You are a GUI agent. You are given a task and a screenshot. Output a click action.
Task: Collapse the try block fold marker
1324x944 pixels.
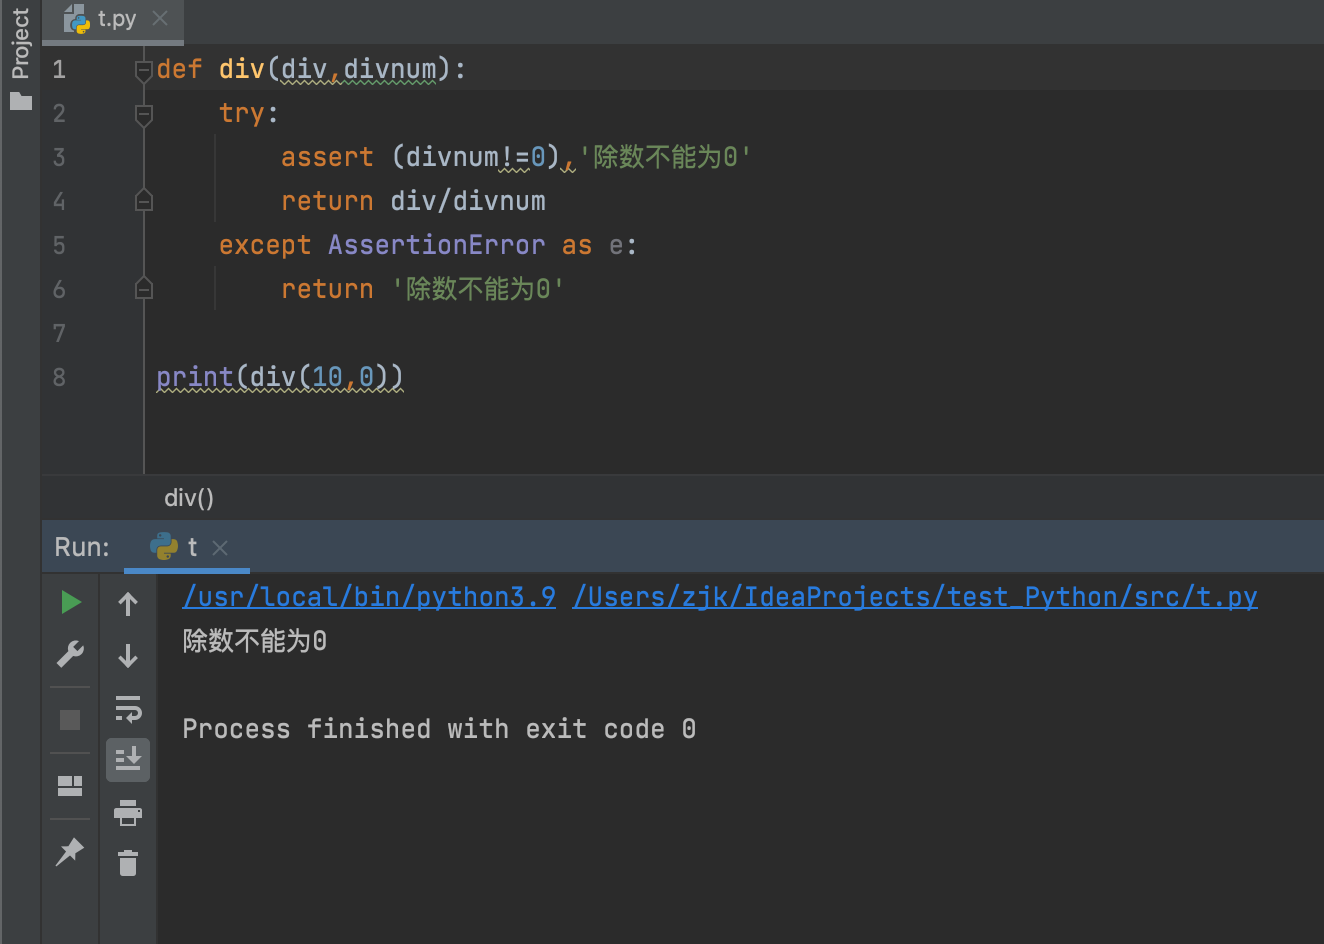tap(144, 114)
